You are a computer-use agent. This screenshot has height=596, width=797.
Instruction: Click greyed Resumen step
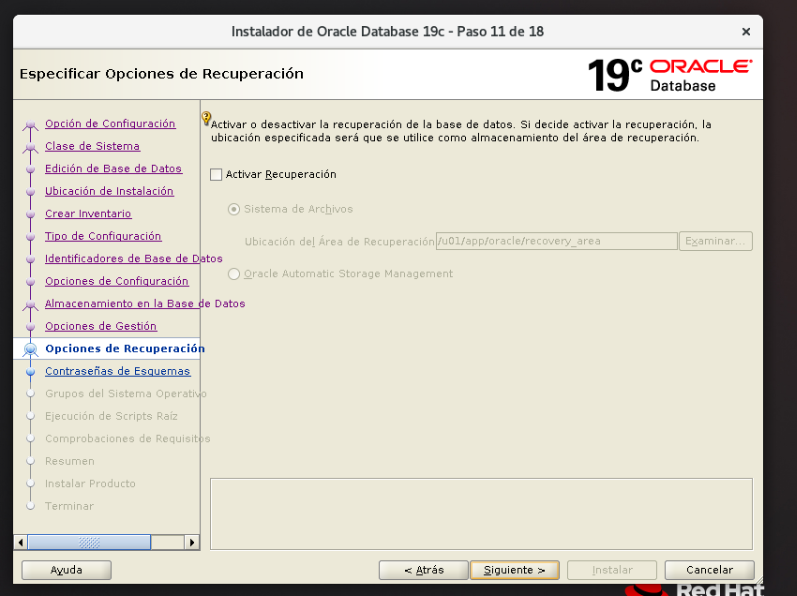tap(70, 461)
